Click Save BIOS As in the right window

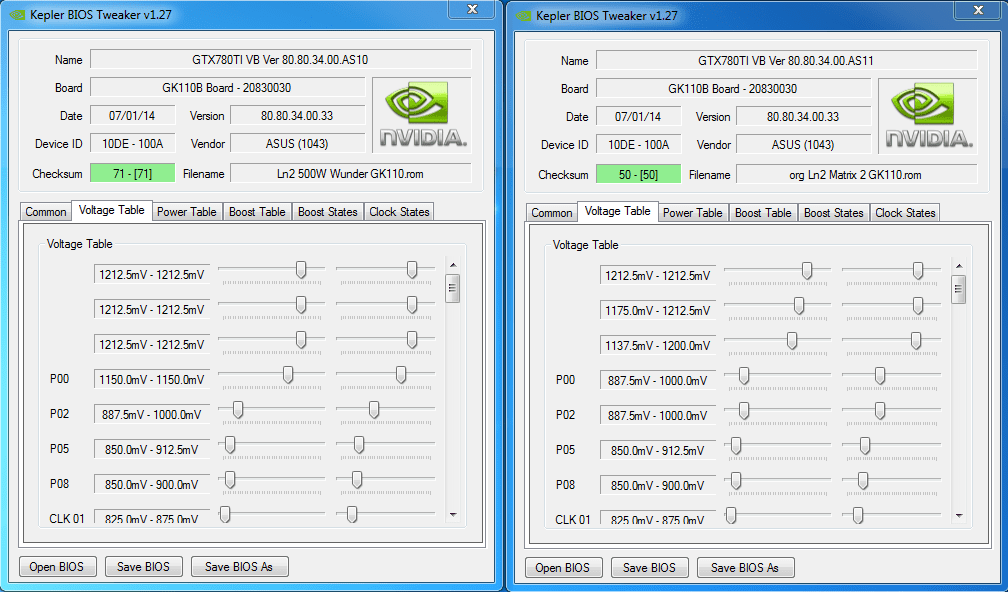[745, 568]
